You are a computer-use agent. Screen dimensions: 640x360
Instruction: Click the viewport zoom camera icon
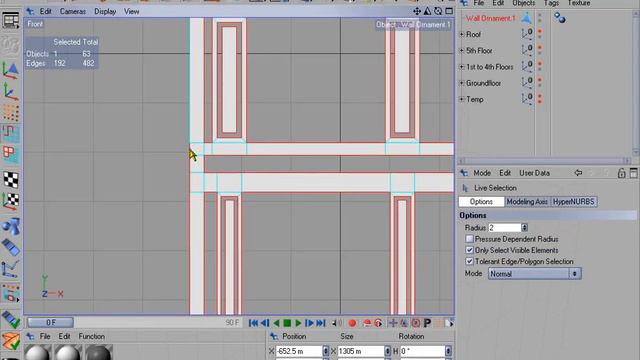427,11
